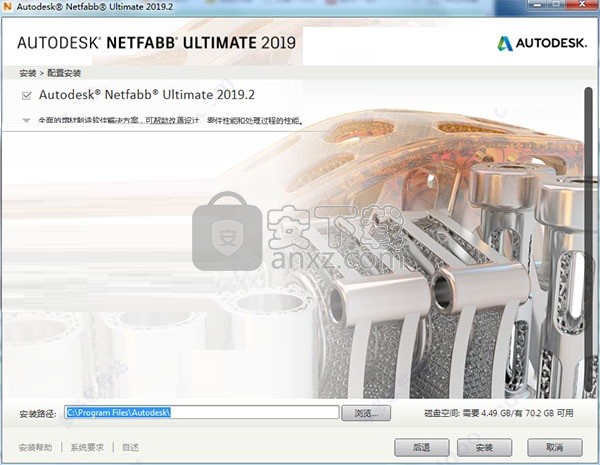
Task: Expand the Netfabb product description arrow
Action: (26, 121)
